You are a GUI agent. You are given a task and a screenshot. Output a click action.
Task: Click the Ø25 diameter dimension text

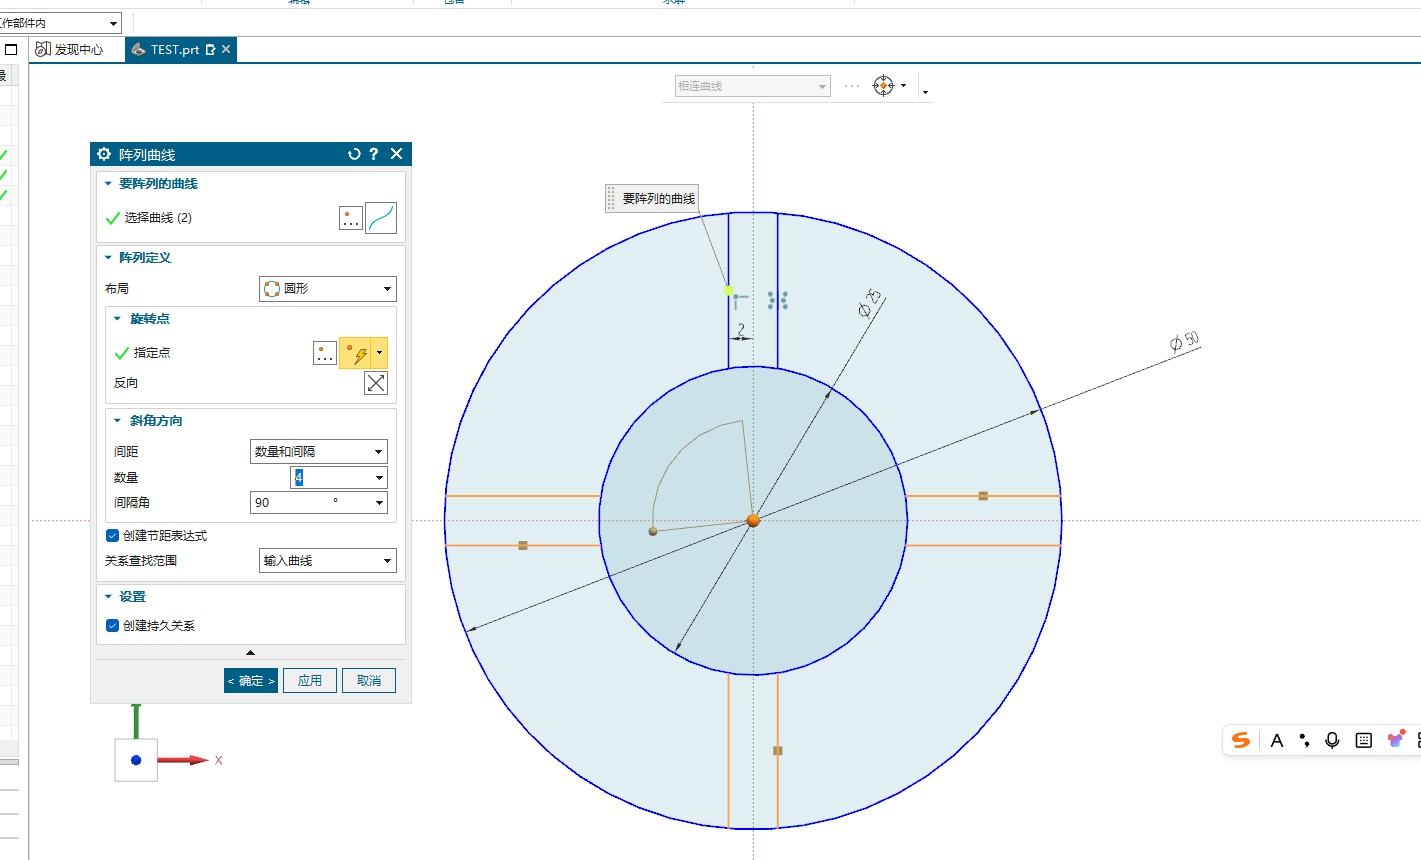871,303
